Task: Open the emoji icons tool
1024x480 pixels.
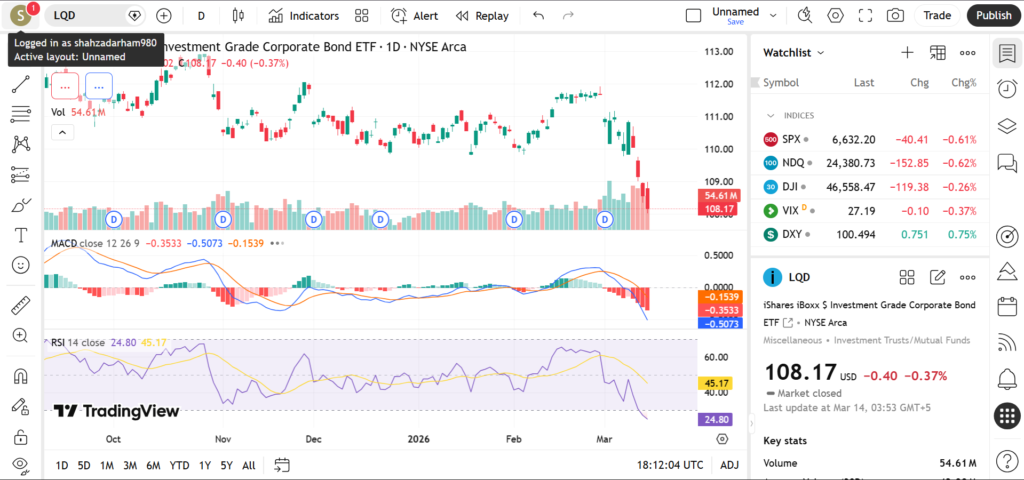Action: pyautogui.click(x=20, y=265)
